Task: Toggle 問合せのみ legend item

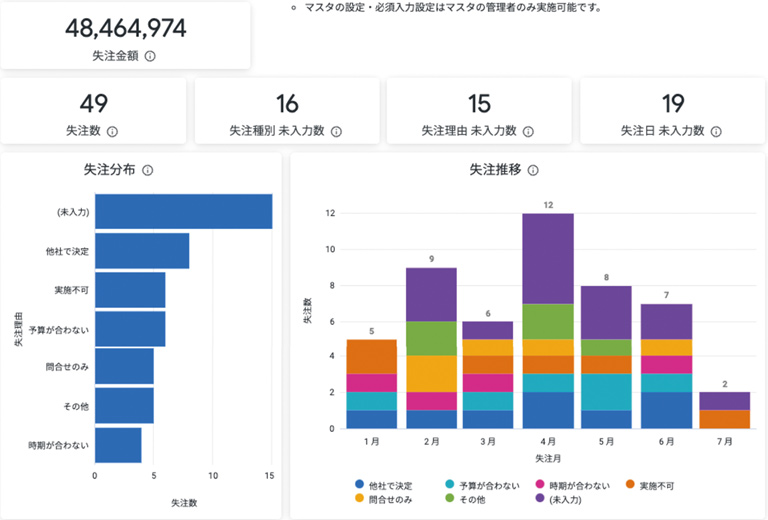Action: coord(382,498)
